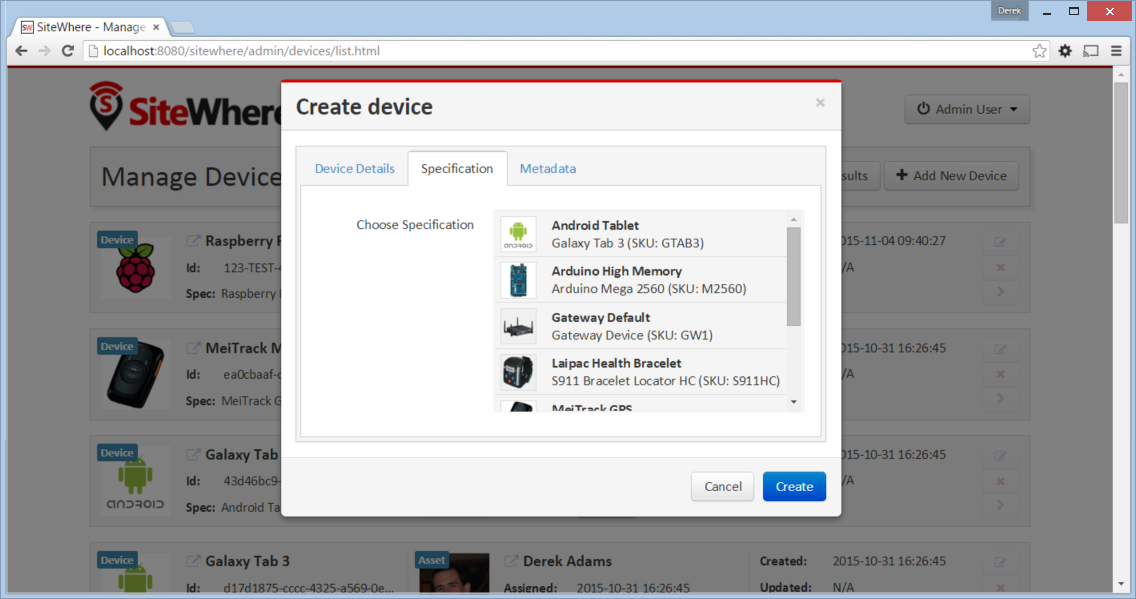Close the SiteWhere browser tab
The width and height of the screenshot is (1136, 599).
(x=156, y=28)
